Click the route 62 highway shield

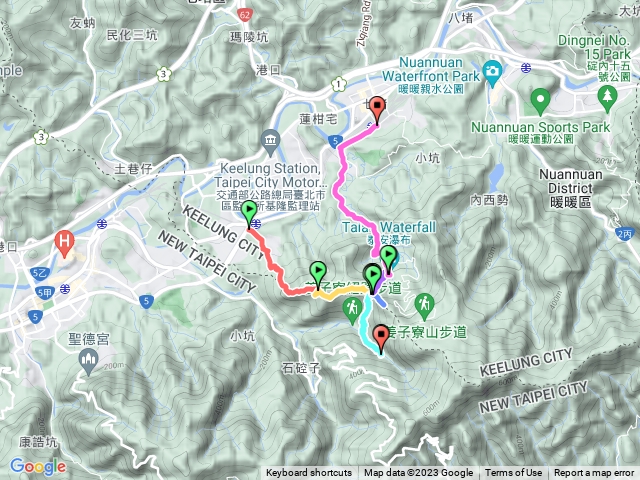point(244,16)
